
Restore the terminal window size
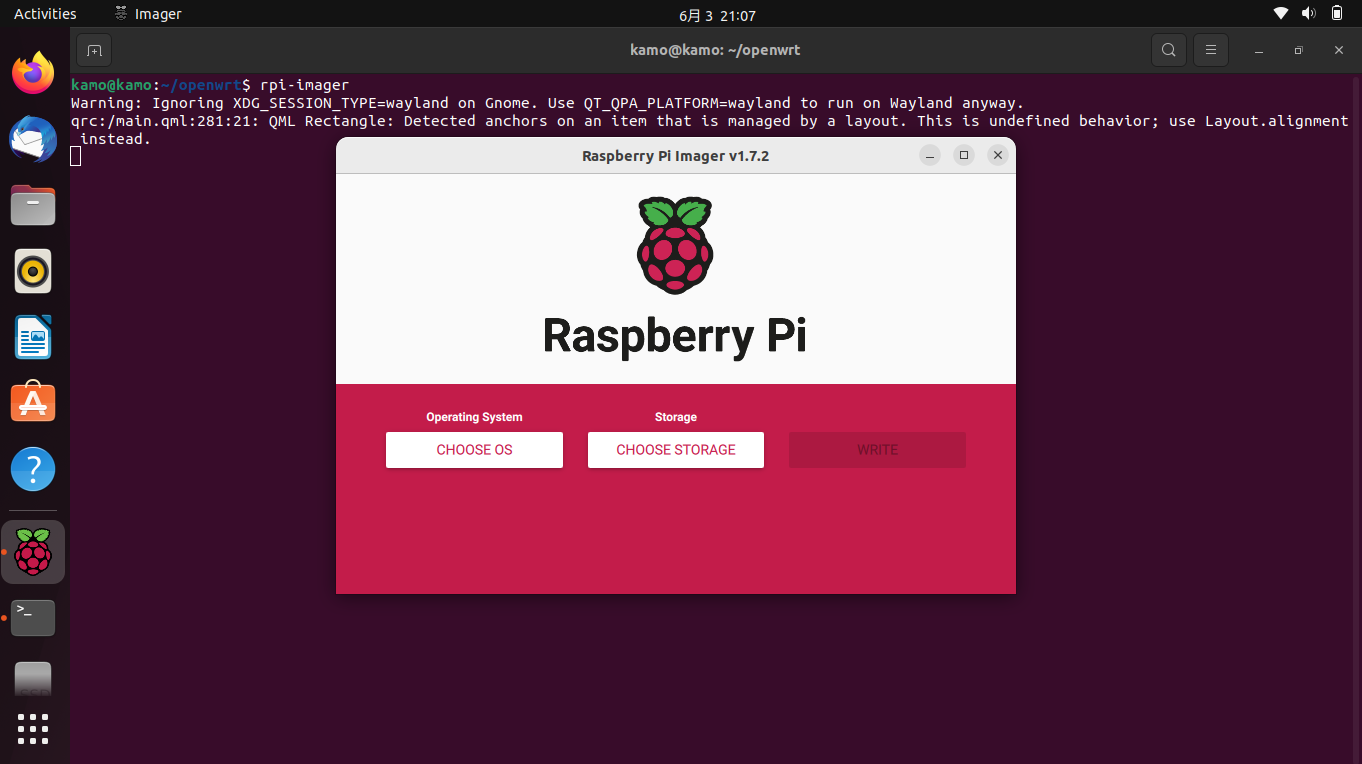1298,50
